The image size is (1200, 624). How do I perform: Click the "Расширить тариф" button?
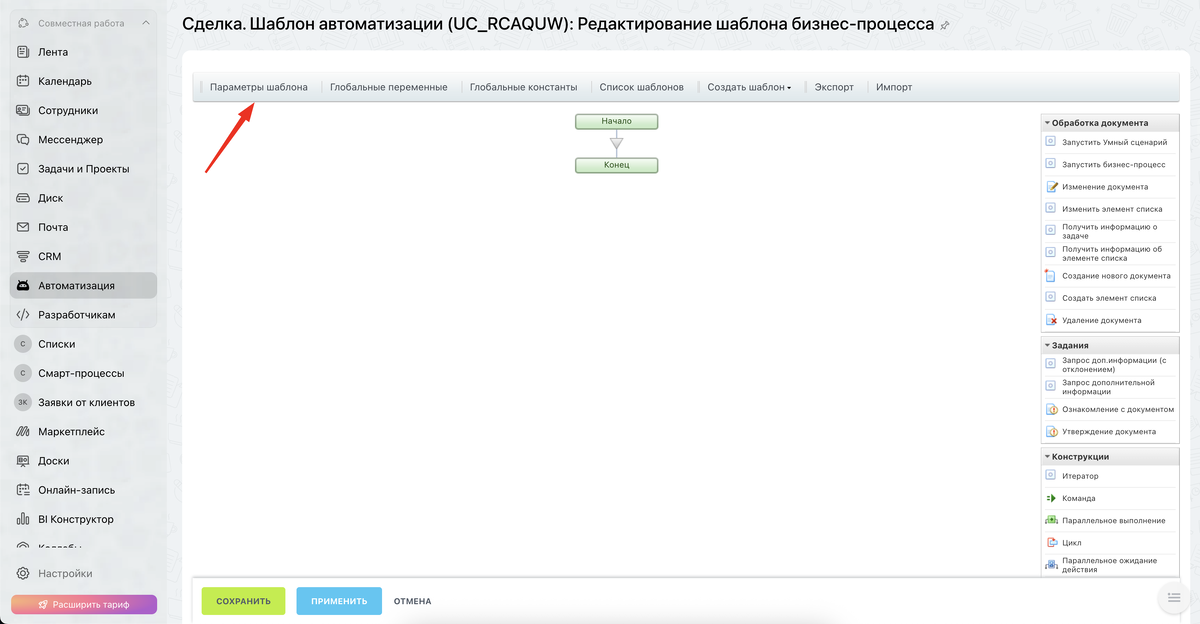click(83, 604)
